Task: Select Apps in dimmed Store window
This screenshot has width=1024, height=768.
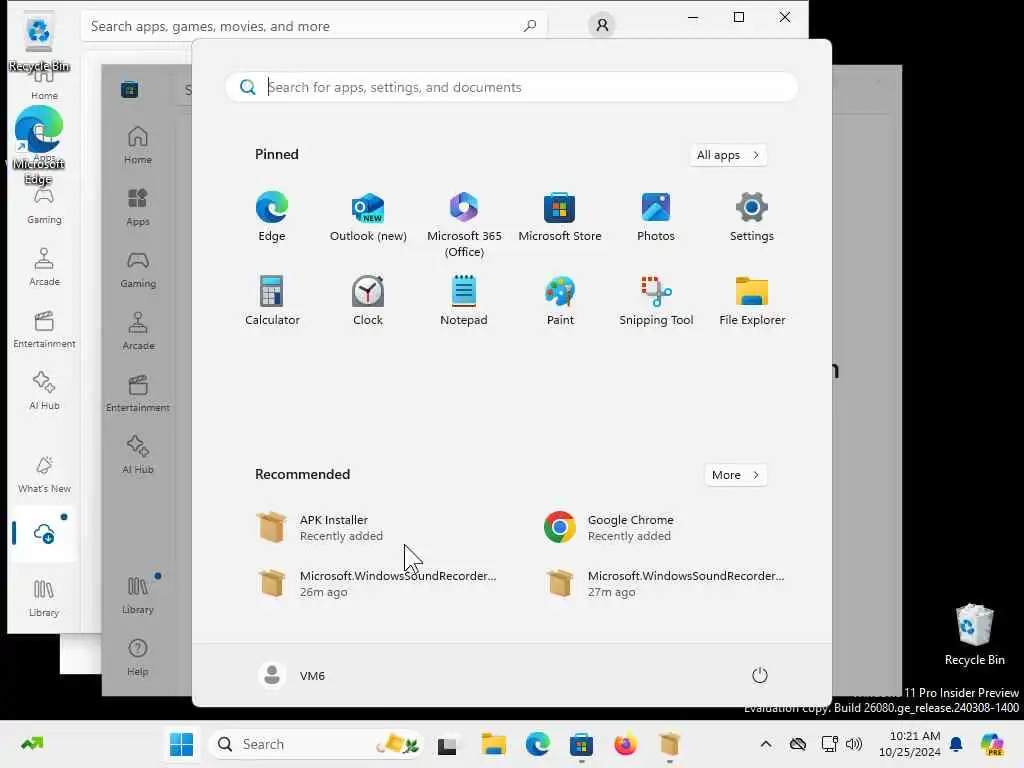Action: [138, 207]
